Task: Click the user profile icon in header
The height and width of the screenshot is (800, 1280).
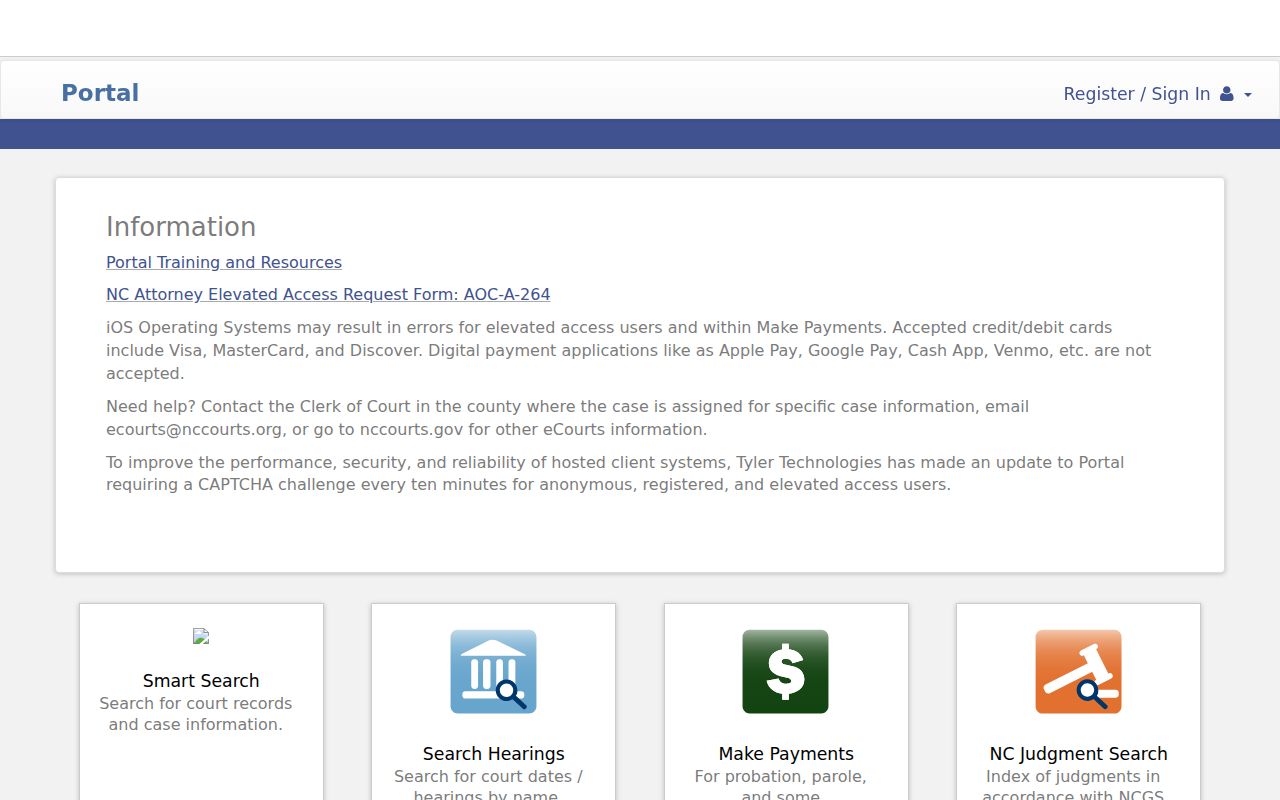Action: pos(1226,94)
